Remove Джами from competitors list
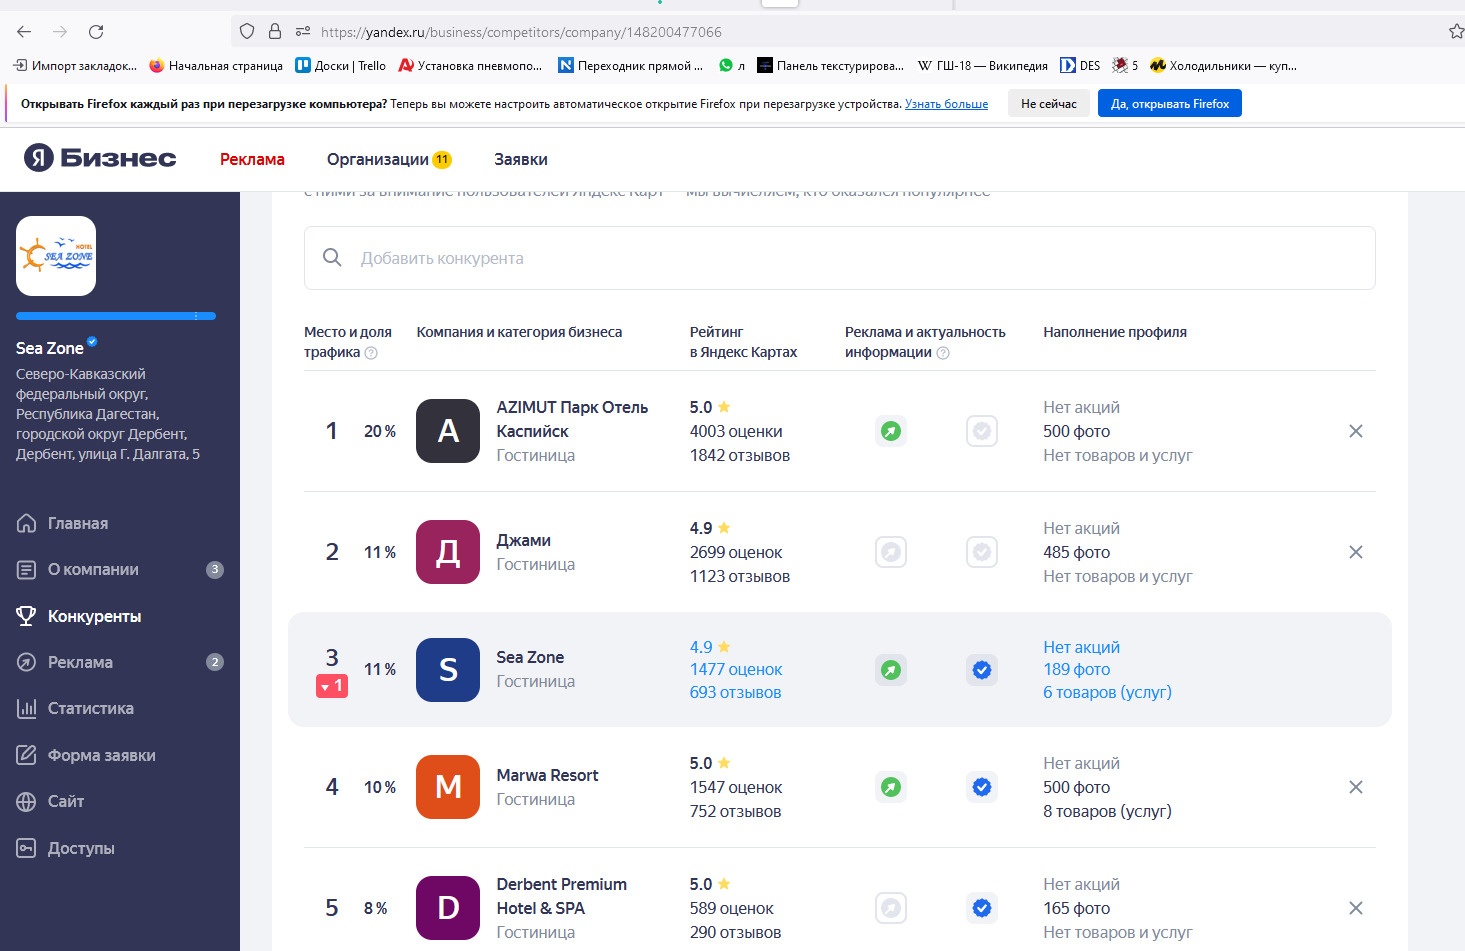Image resolution: width=1465 pixels, height=951 pixels. pyautogui.click(x=1356, y=552)
